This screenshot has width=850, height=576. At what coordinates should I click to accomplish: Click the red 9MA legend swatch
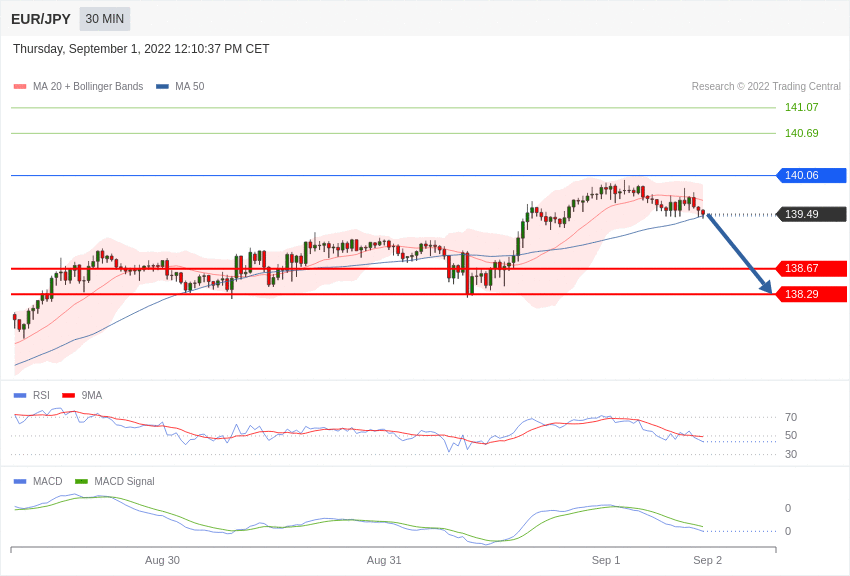click(69, 396)
